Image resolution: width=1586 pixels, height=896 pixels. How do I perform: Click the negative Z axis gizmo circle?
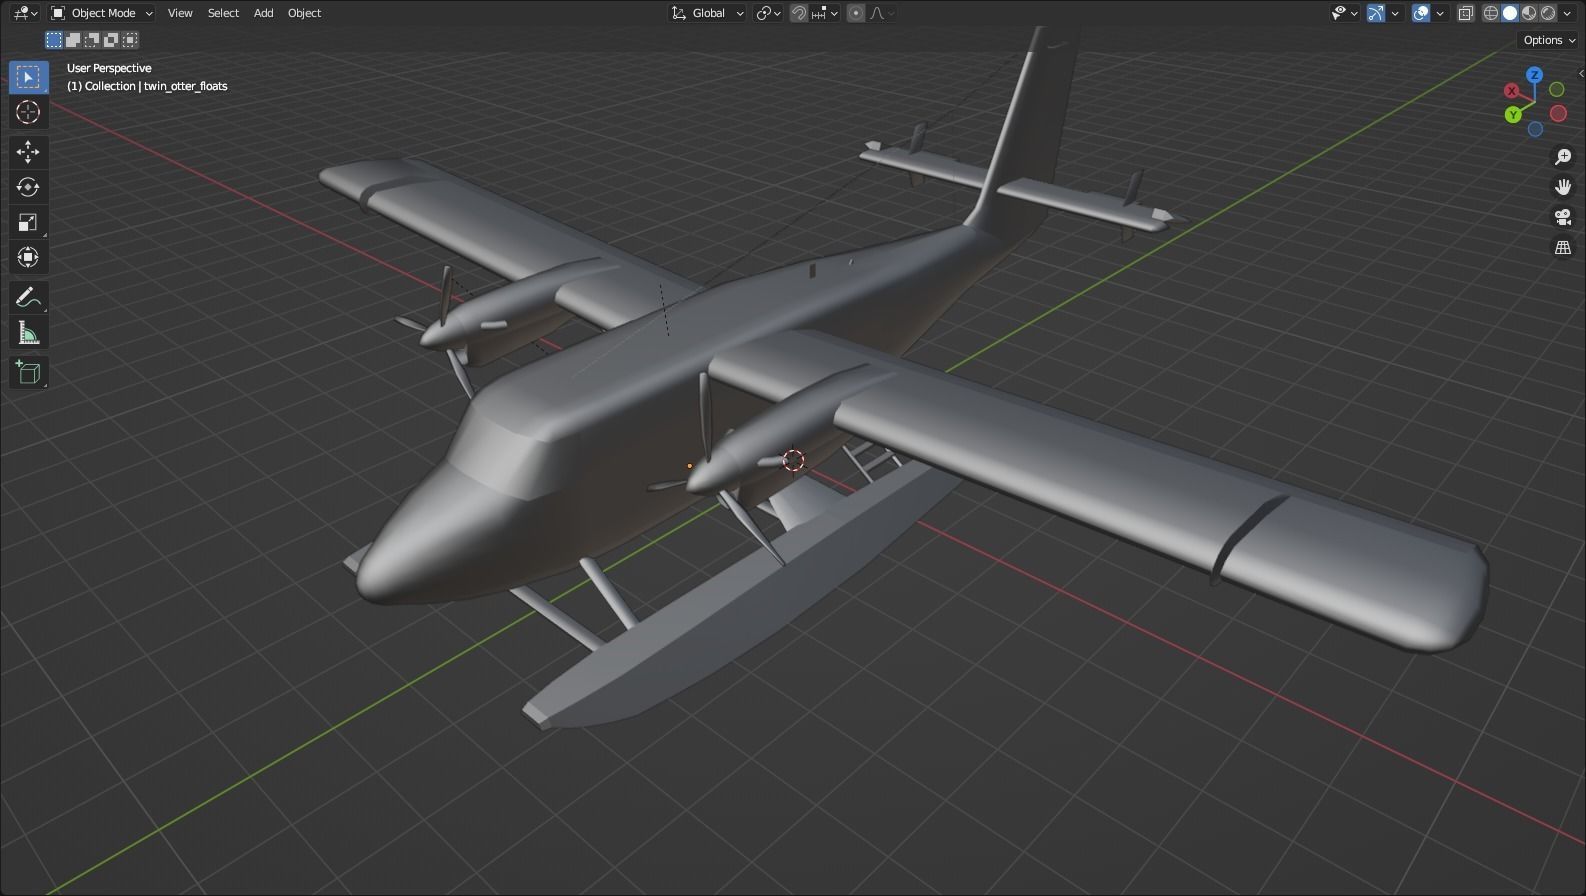pos(1535,129)
